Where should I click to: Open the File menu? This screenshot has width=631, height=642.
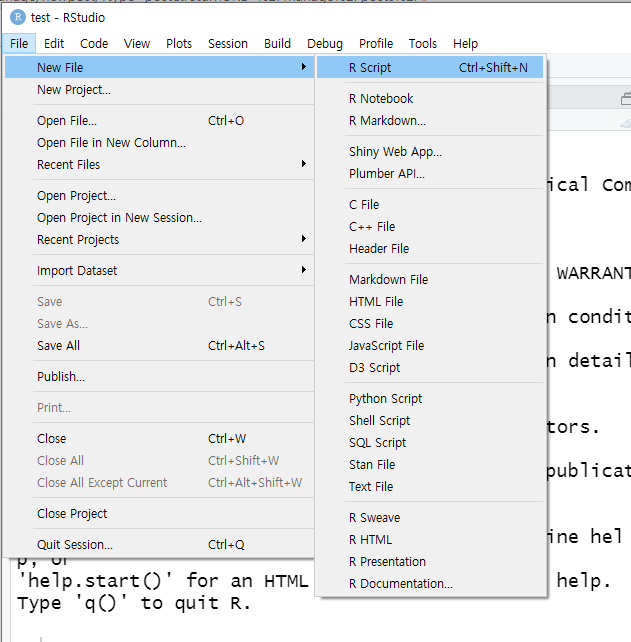[x=19, y=43]
